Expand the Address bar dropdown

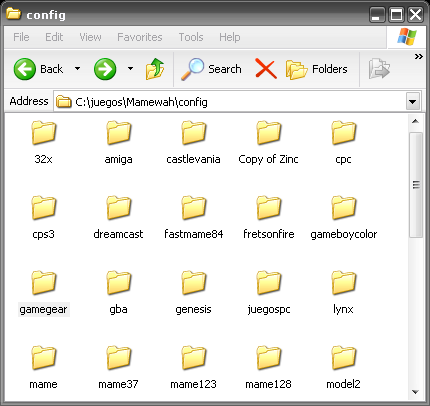pyautogui.click(x=413, y=101)
